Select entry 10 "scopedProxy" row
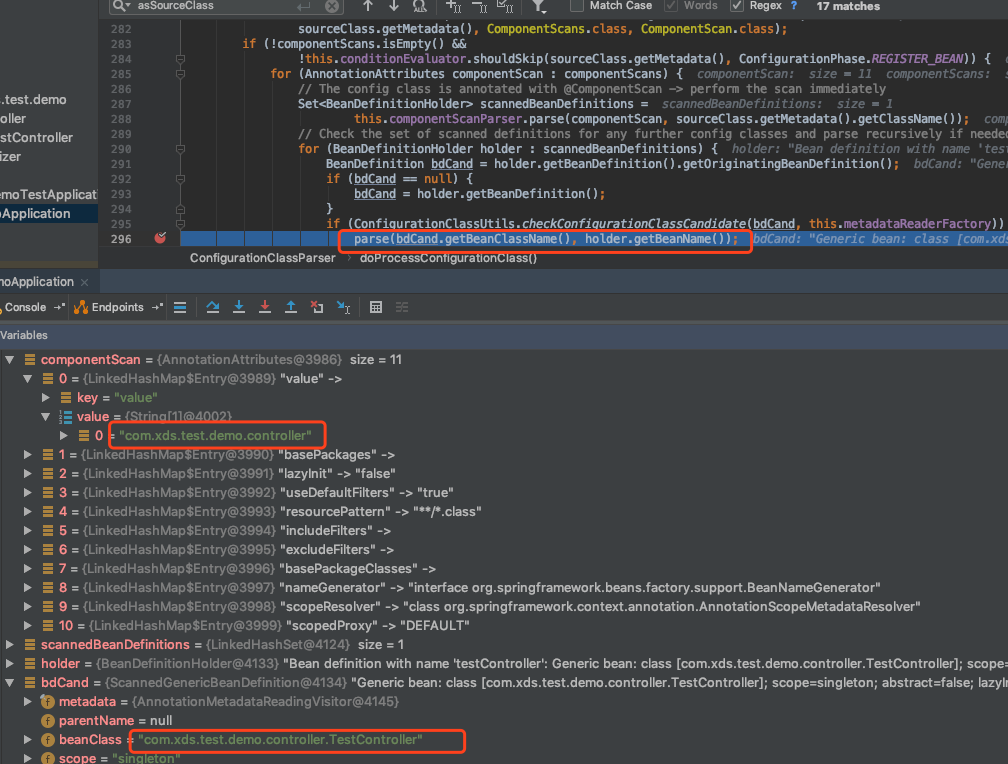This screenshot has width=1008, height=764. (504, 626)
